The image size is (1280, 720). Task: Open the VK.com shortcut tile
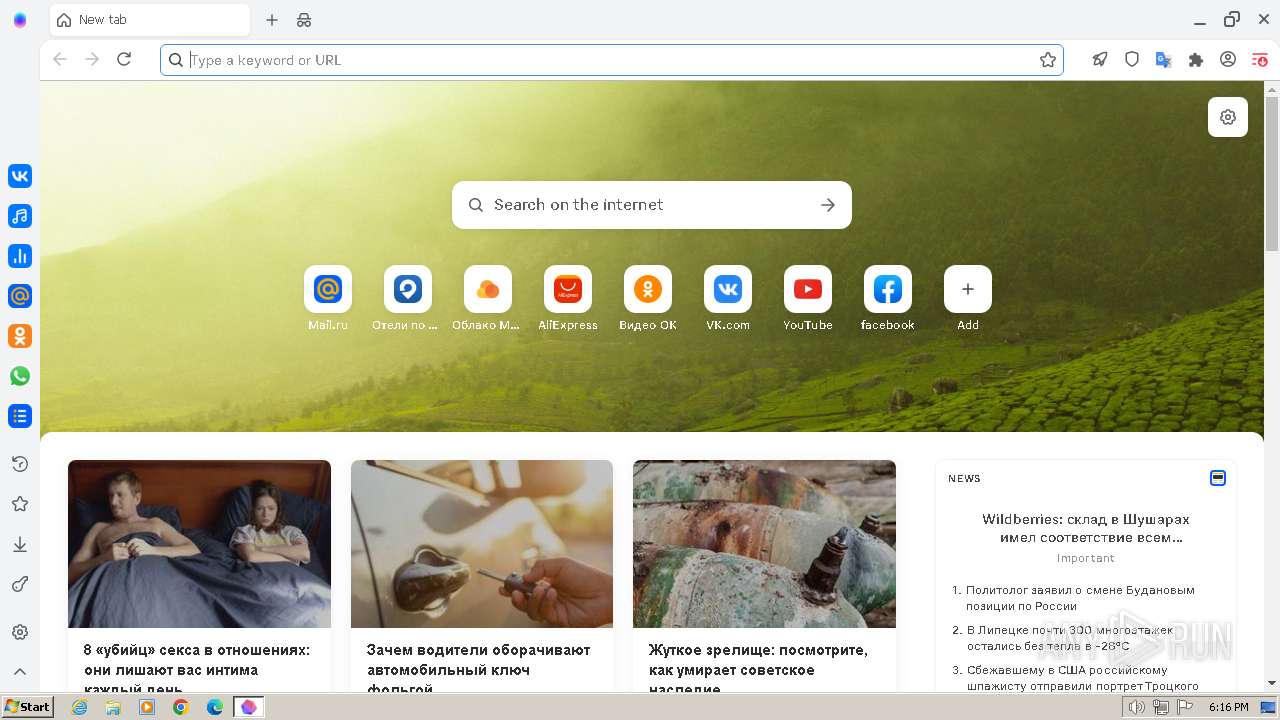click(728, 290)
